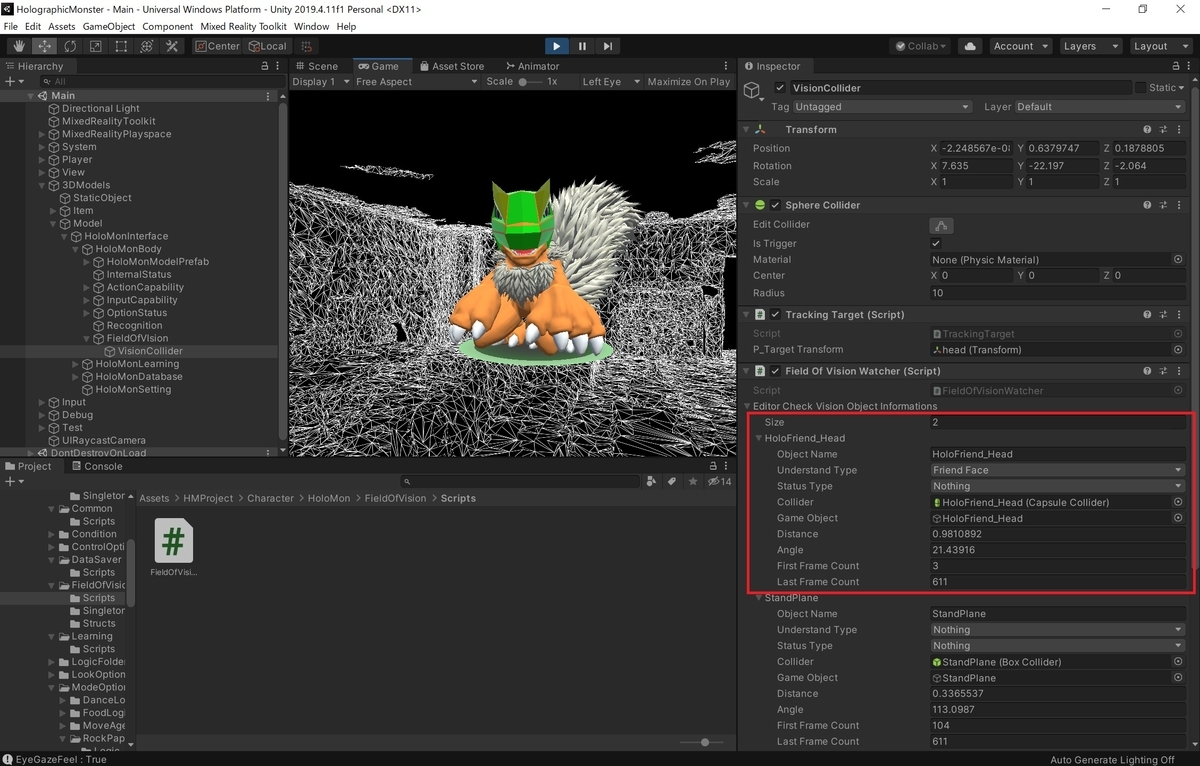The width and height of the screenshot is (1200, 766).
Task: Open Transform preset settings icon
Action: click(x=1163, y=130)
